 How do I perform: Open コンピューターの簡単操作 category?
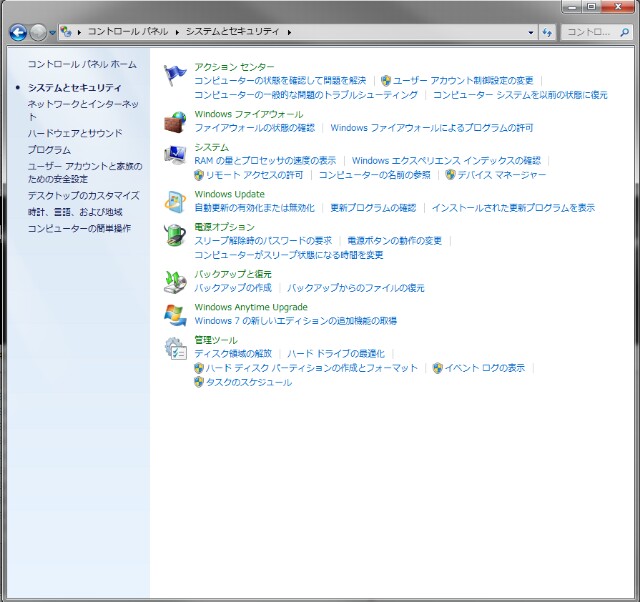79,228
